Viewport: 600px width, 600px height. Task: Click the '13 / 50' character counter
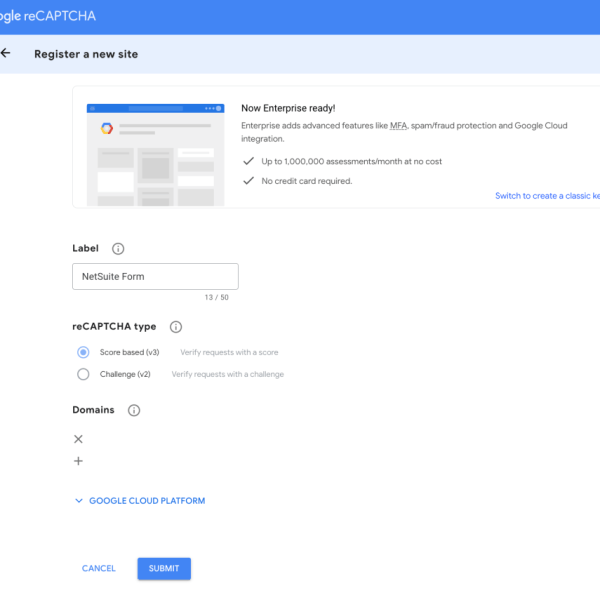coord(217,297)
